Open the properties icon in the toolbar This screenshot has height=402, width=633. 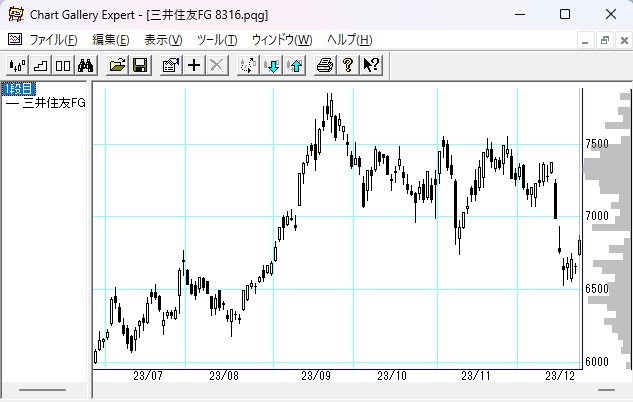[170, 65]
